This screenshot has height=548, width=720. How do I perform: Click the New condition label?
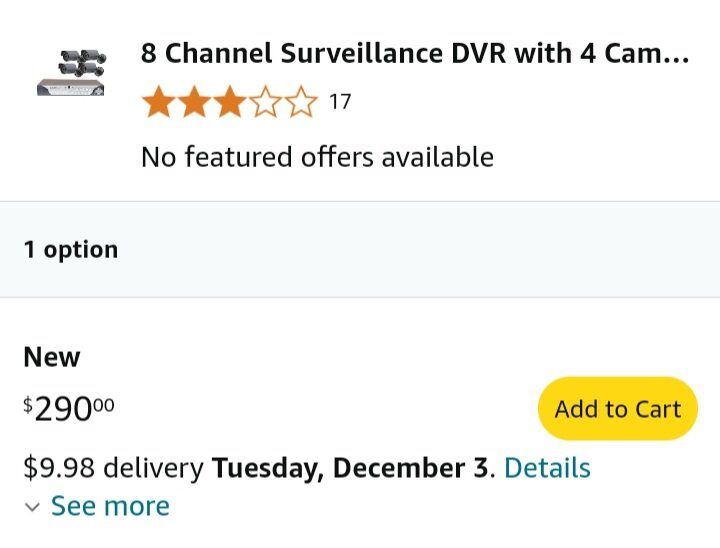point(52,357)
